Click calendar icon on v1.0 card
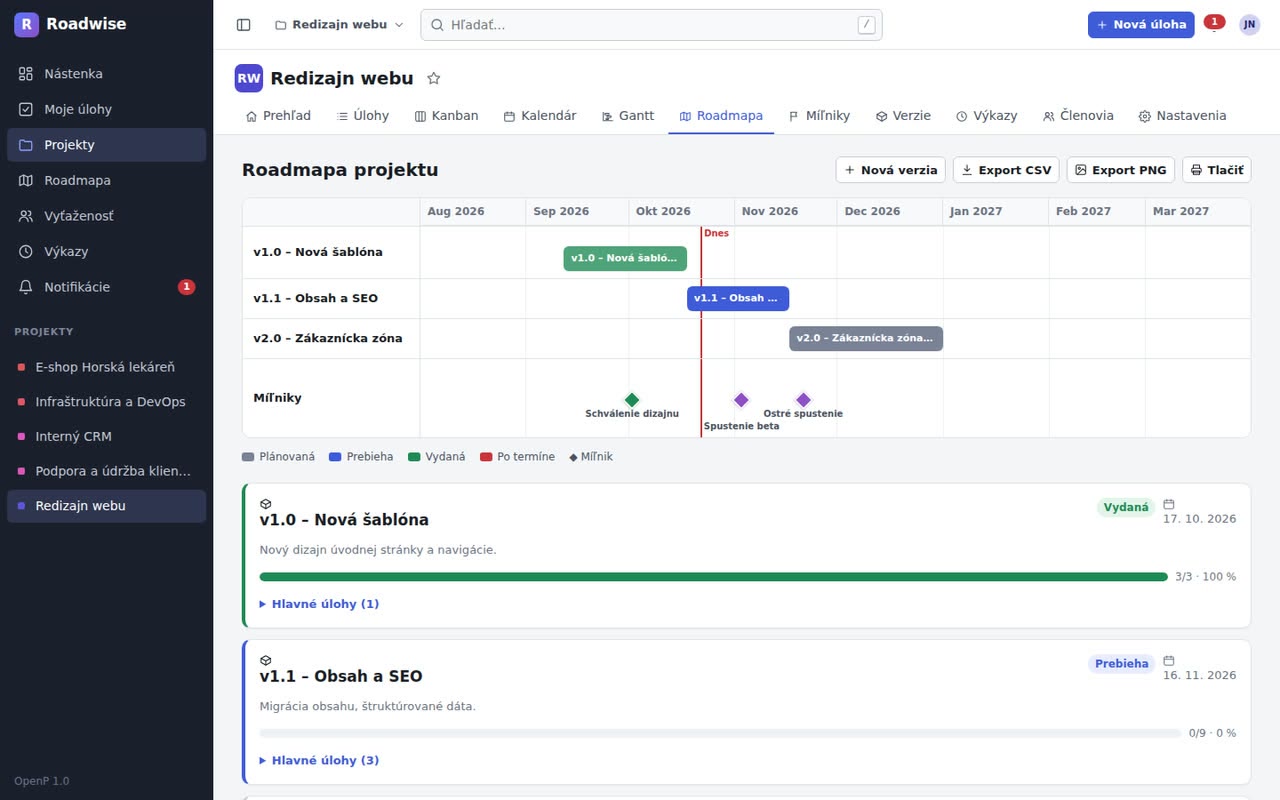The image size is (1280, 800). tap(1169, 505)
